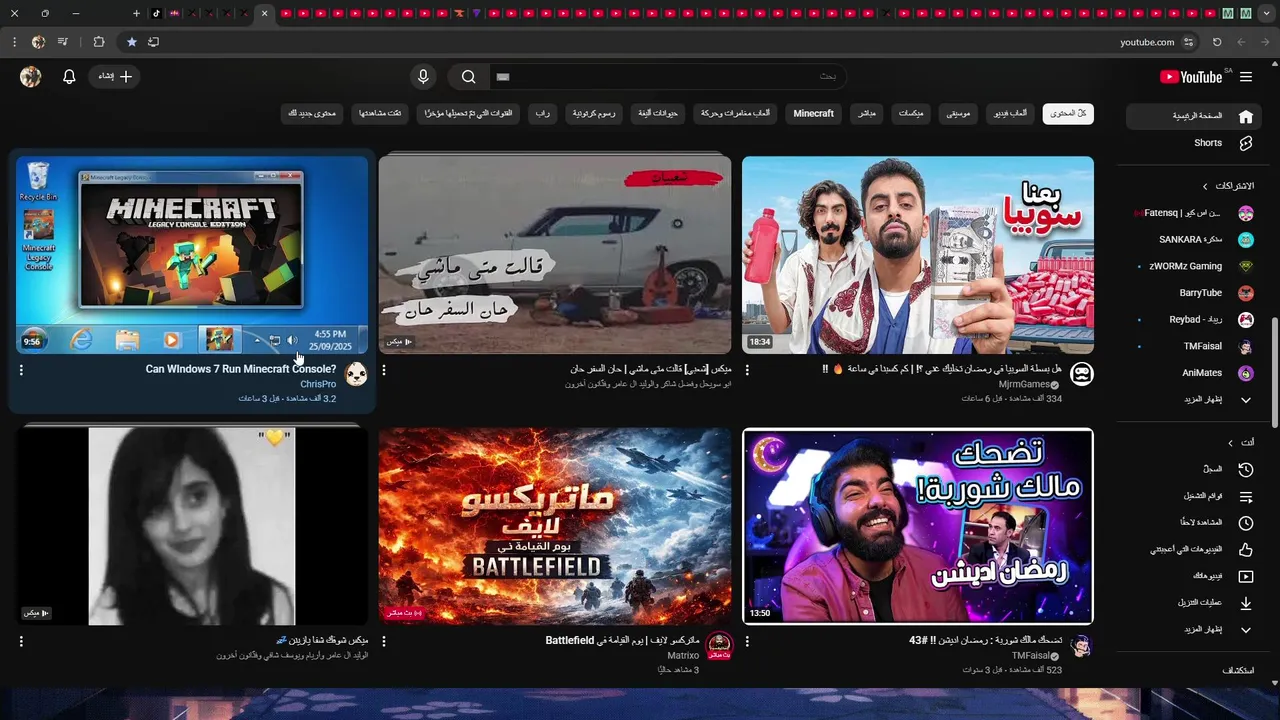Click the Create (إنشاء) plus button

pos(115,77)
